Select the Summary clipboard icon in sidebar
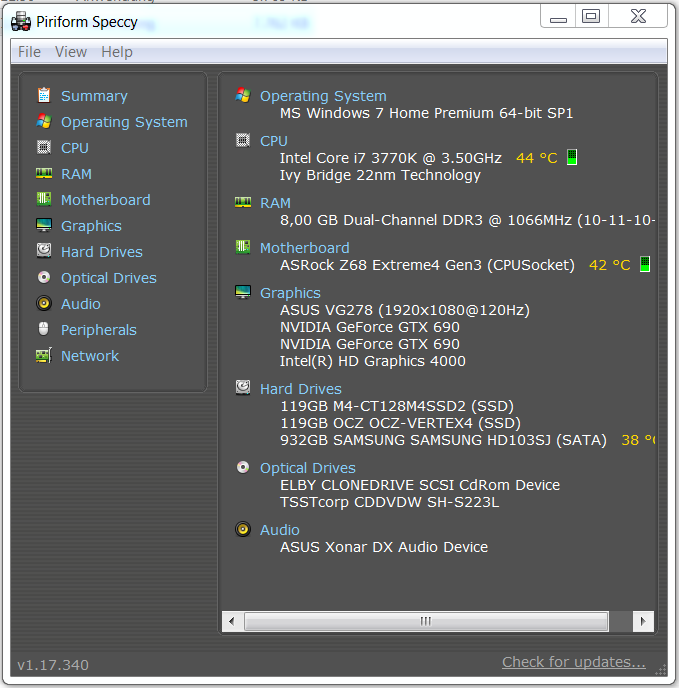 tap(44, 95)
